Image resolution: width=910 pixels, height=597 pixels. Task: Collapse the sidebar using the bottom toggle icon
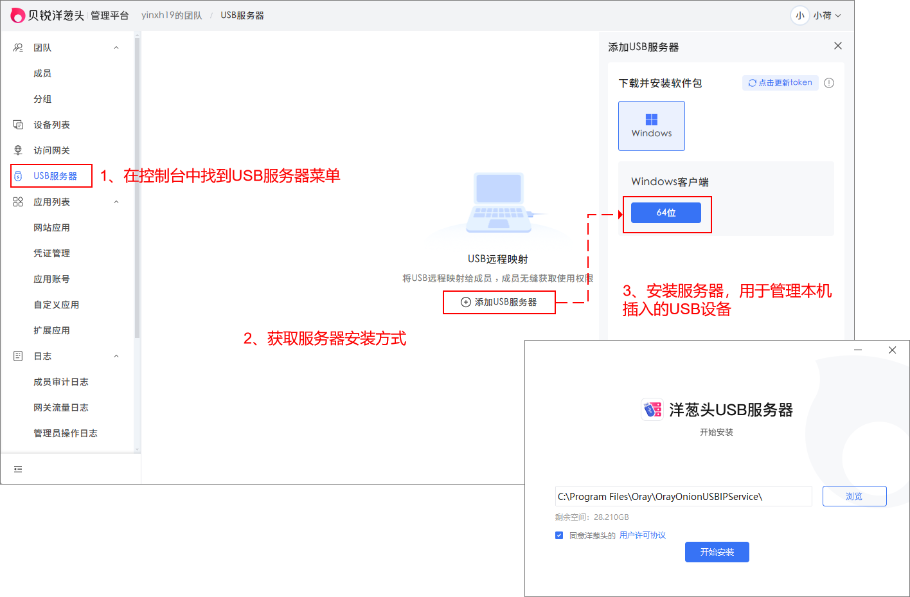coord(16,468)
